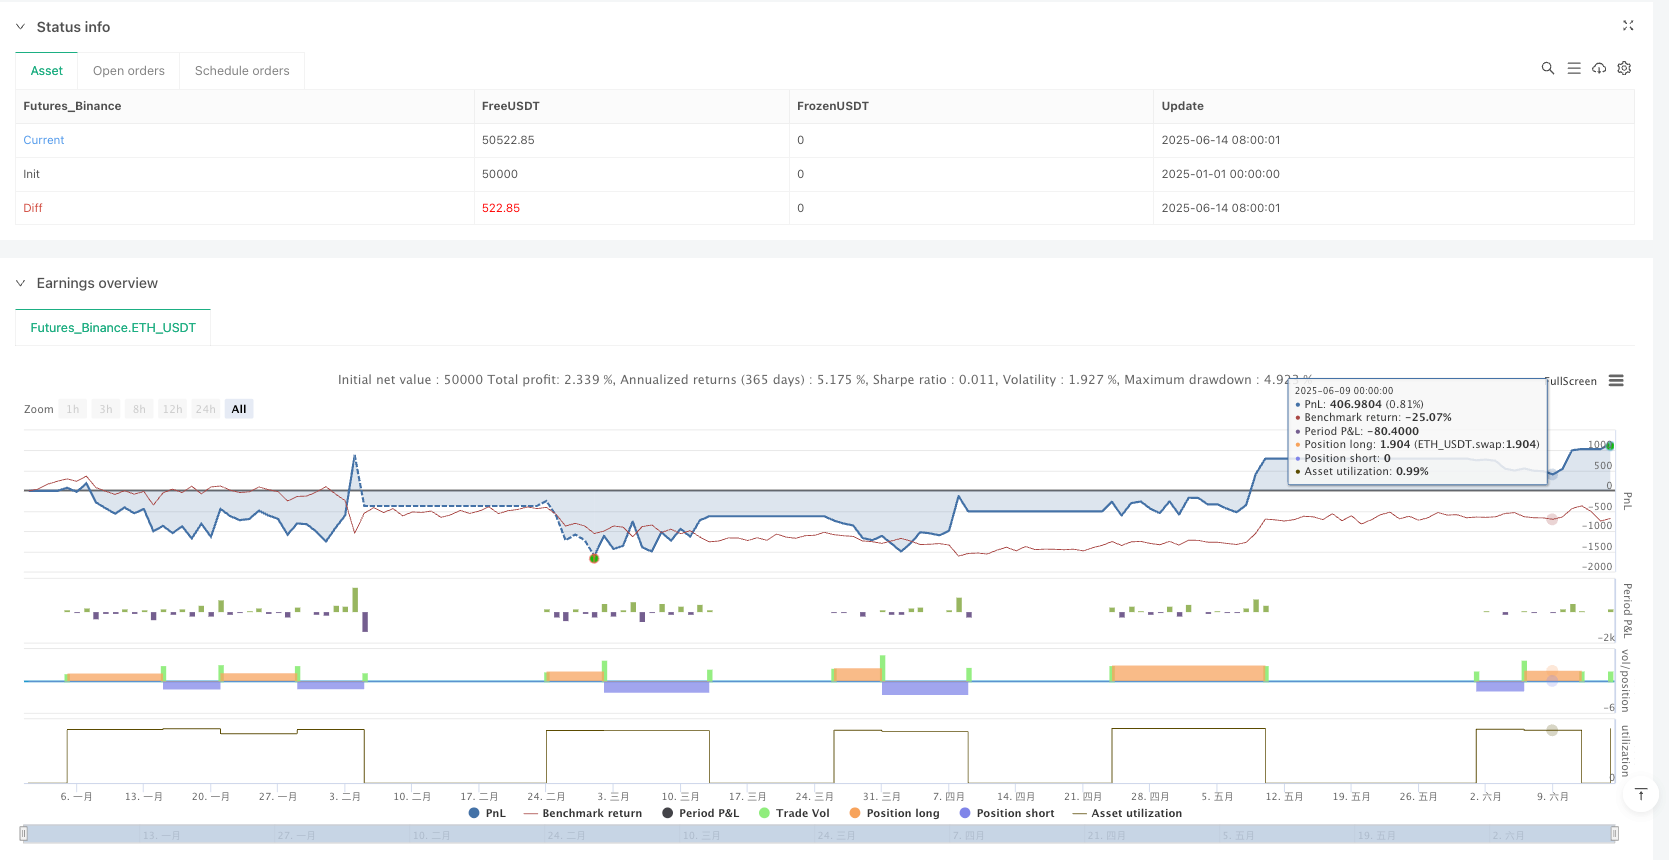
Task: Click the collapse fullscreen icon in Status info
Action: click(1627, 26)
